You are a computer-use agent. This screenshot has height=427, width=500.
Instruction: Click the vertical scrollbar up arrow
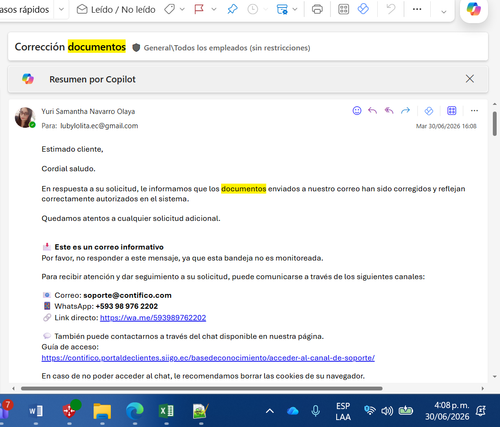[x=495, y=104]
